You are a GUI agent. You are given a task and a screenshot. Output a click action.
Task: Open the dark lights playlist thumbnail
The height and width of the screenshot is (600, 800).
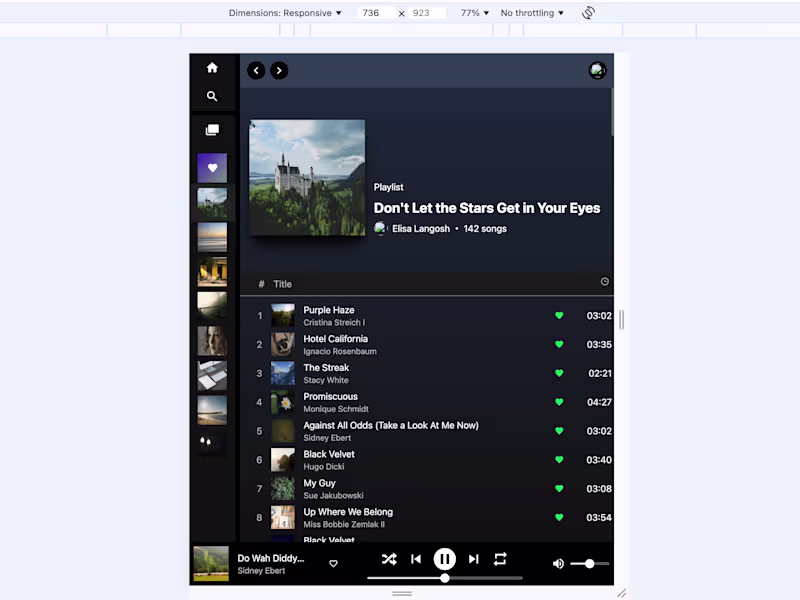click(x=212, y=444)
